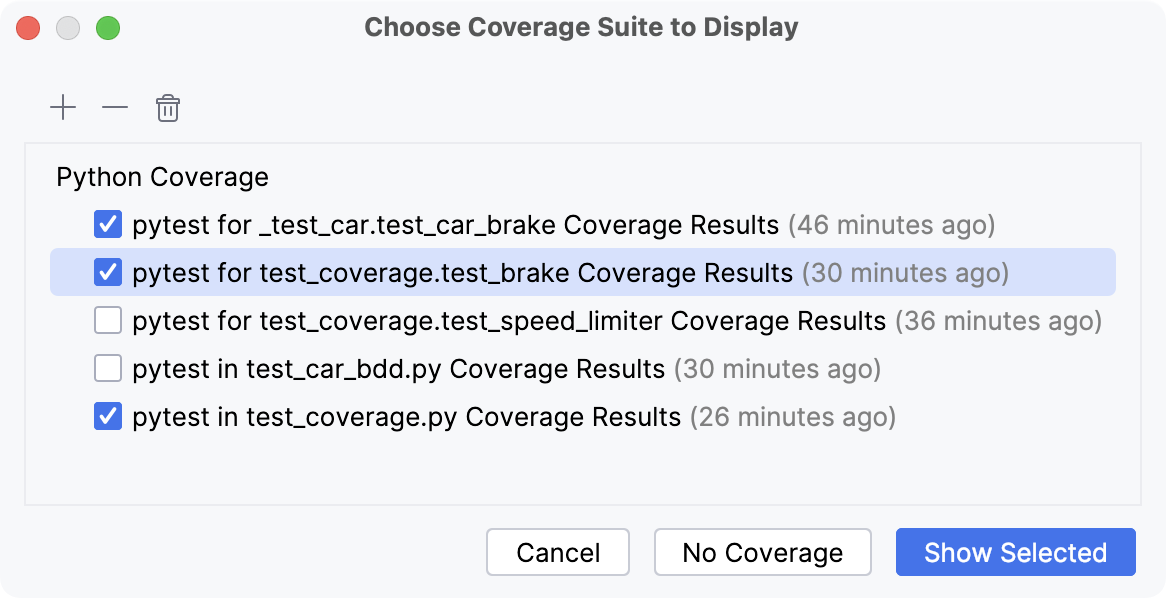Click the 26 minutes ago timestamp
The width and height of the screenshot is (1166, 598).
click(x=796, y=416)
